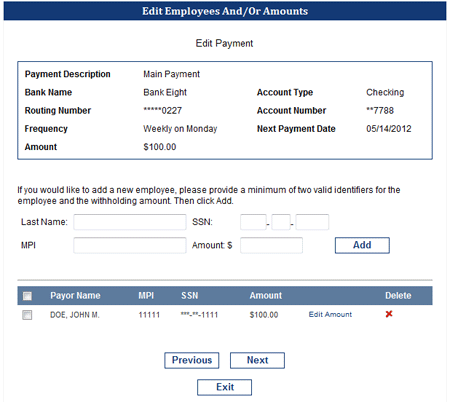
Task: Click the last SSN segment field
Action: pos(312,222)
